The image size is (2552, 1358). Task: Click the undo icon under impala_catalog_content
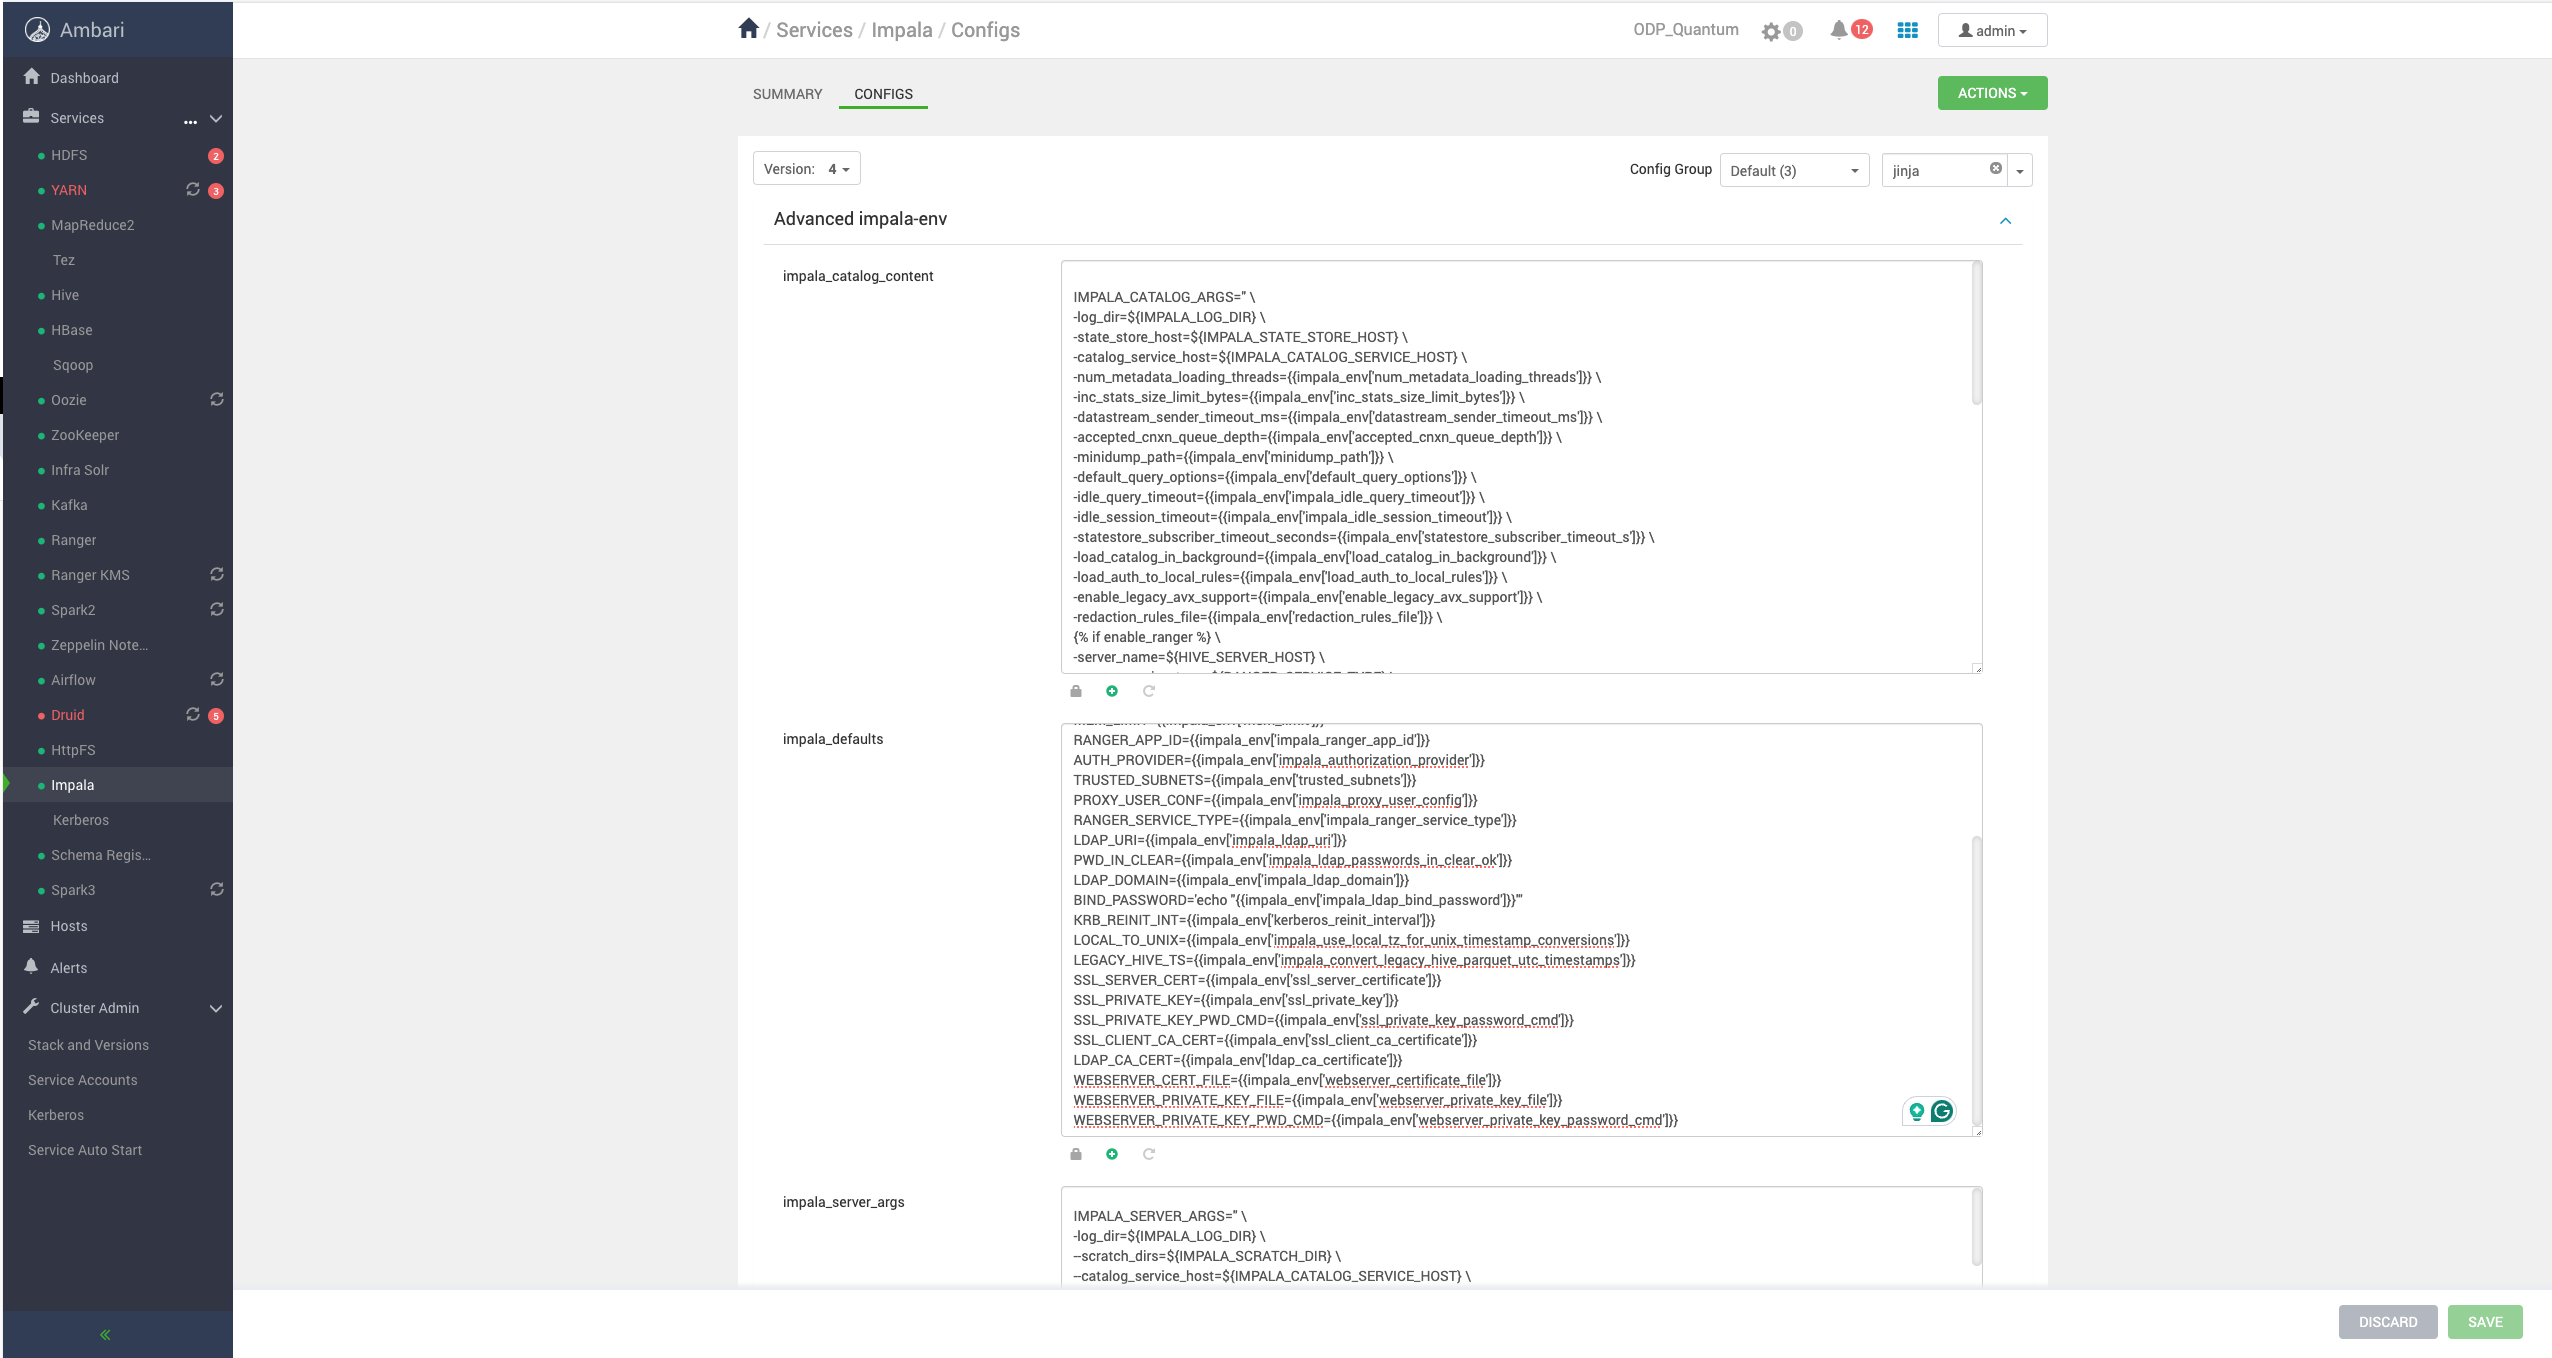(x=1149, y=691)
